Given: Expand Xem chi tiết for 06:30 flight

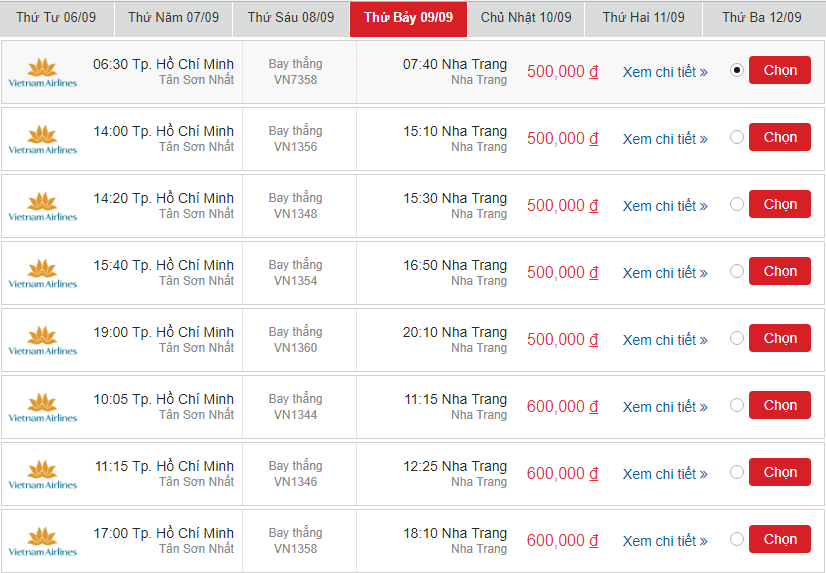Looking at the screenshot, I should (665, 72).
